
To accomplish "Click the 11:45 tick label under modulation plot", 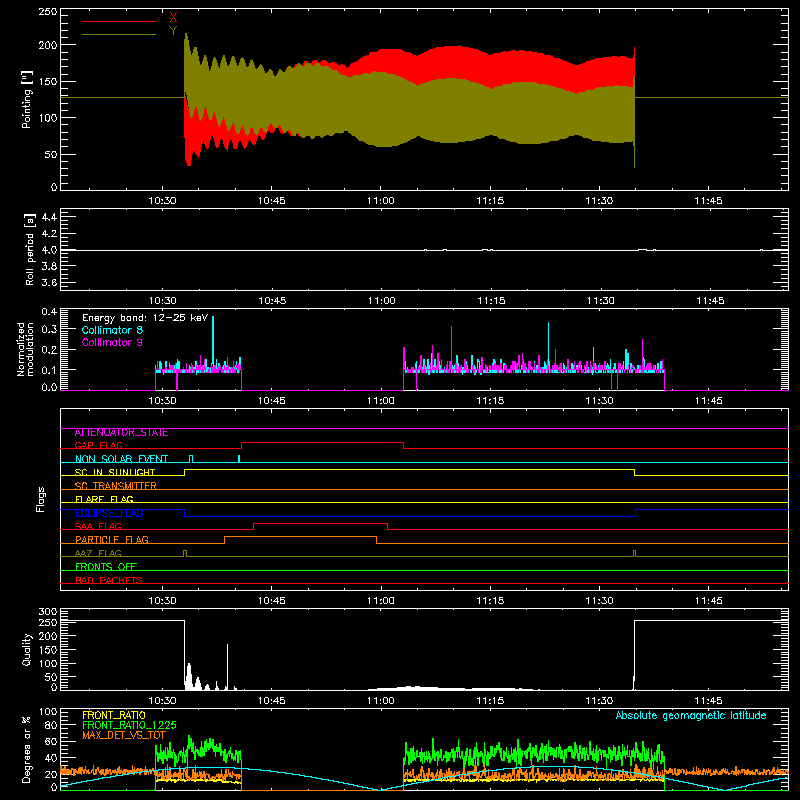I will click(708, 401).
